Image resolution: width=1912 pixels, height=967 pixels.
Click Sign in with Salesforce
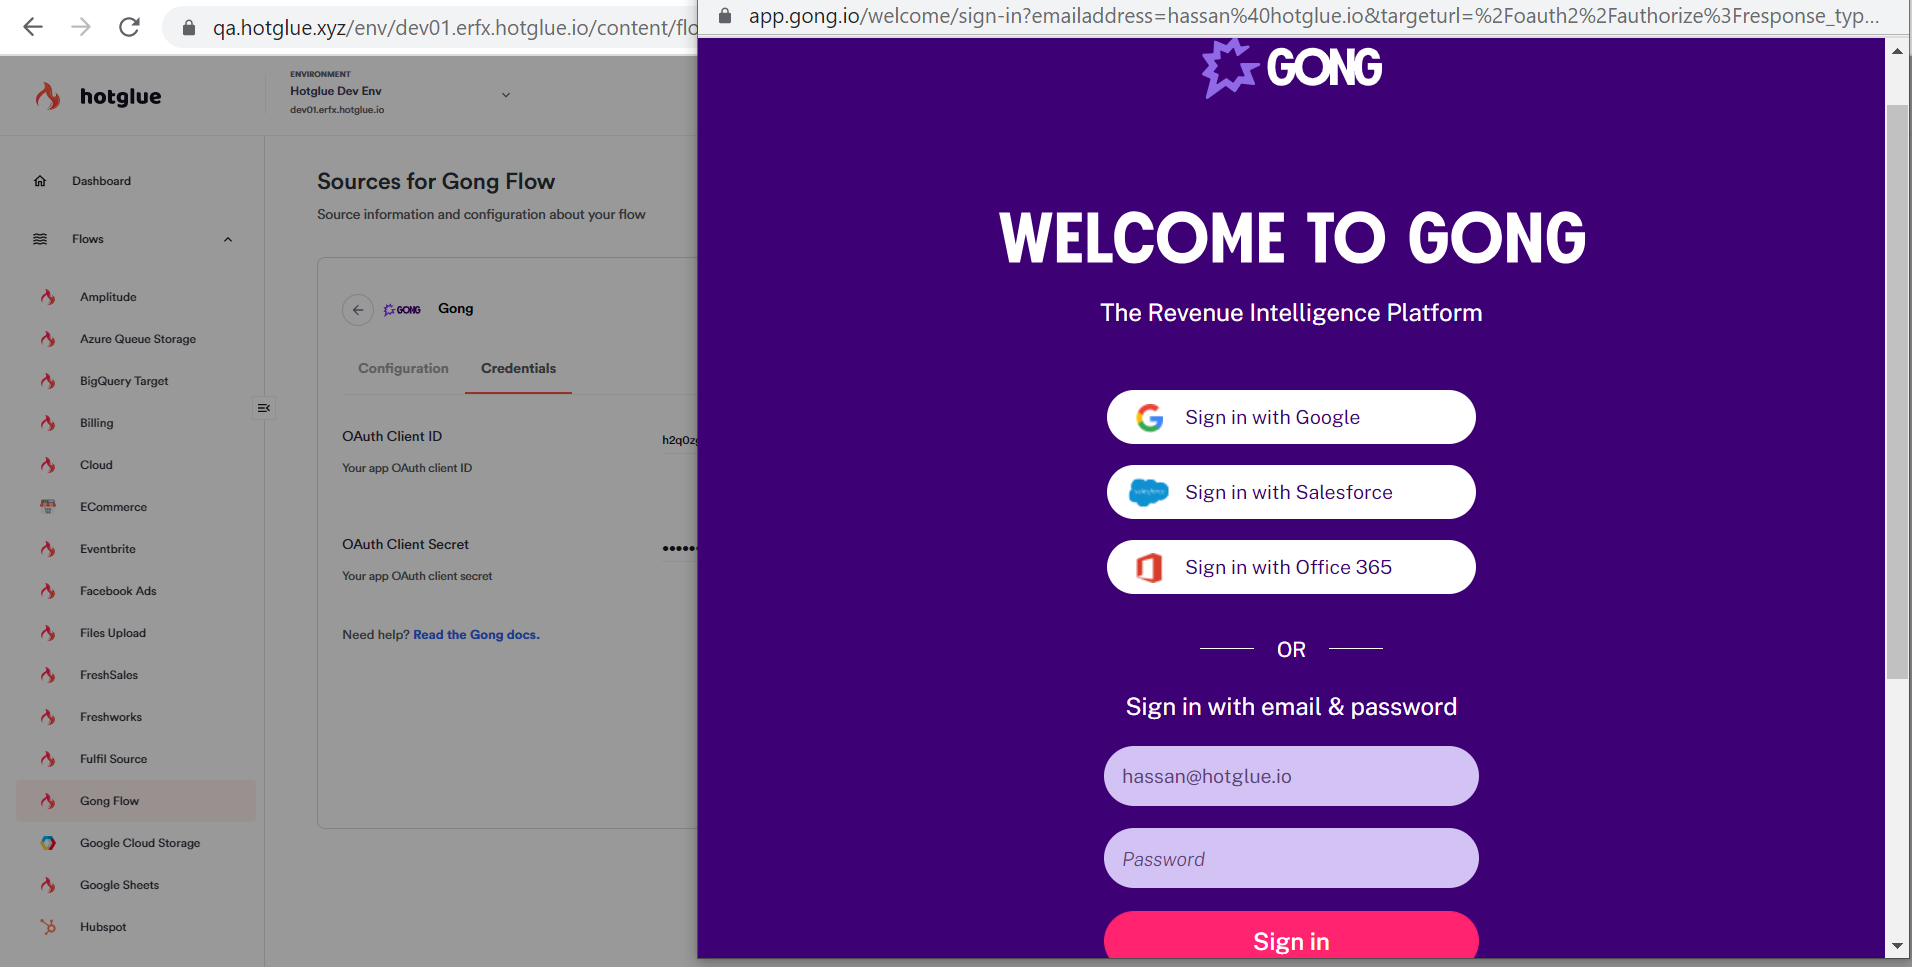pos(1291,492)
